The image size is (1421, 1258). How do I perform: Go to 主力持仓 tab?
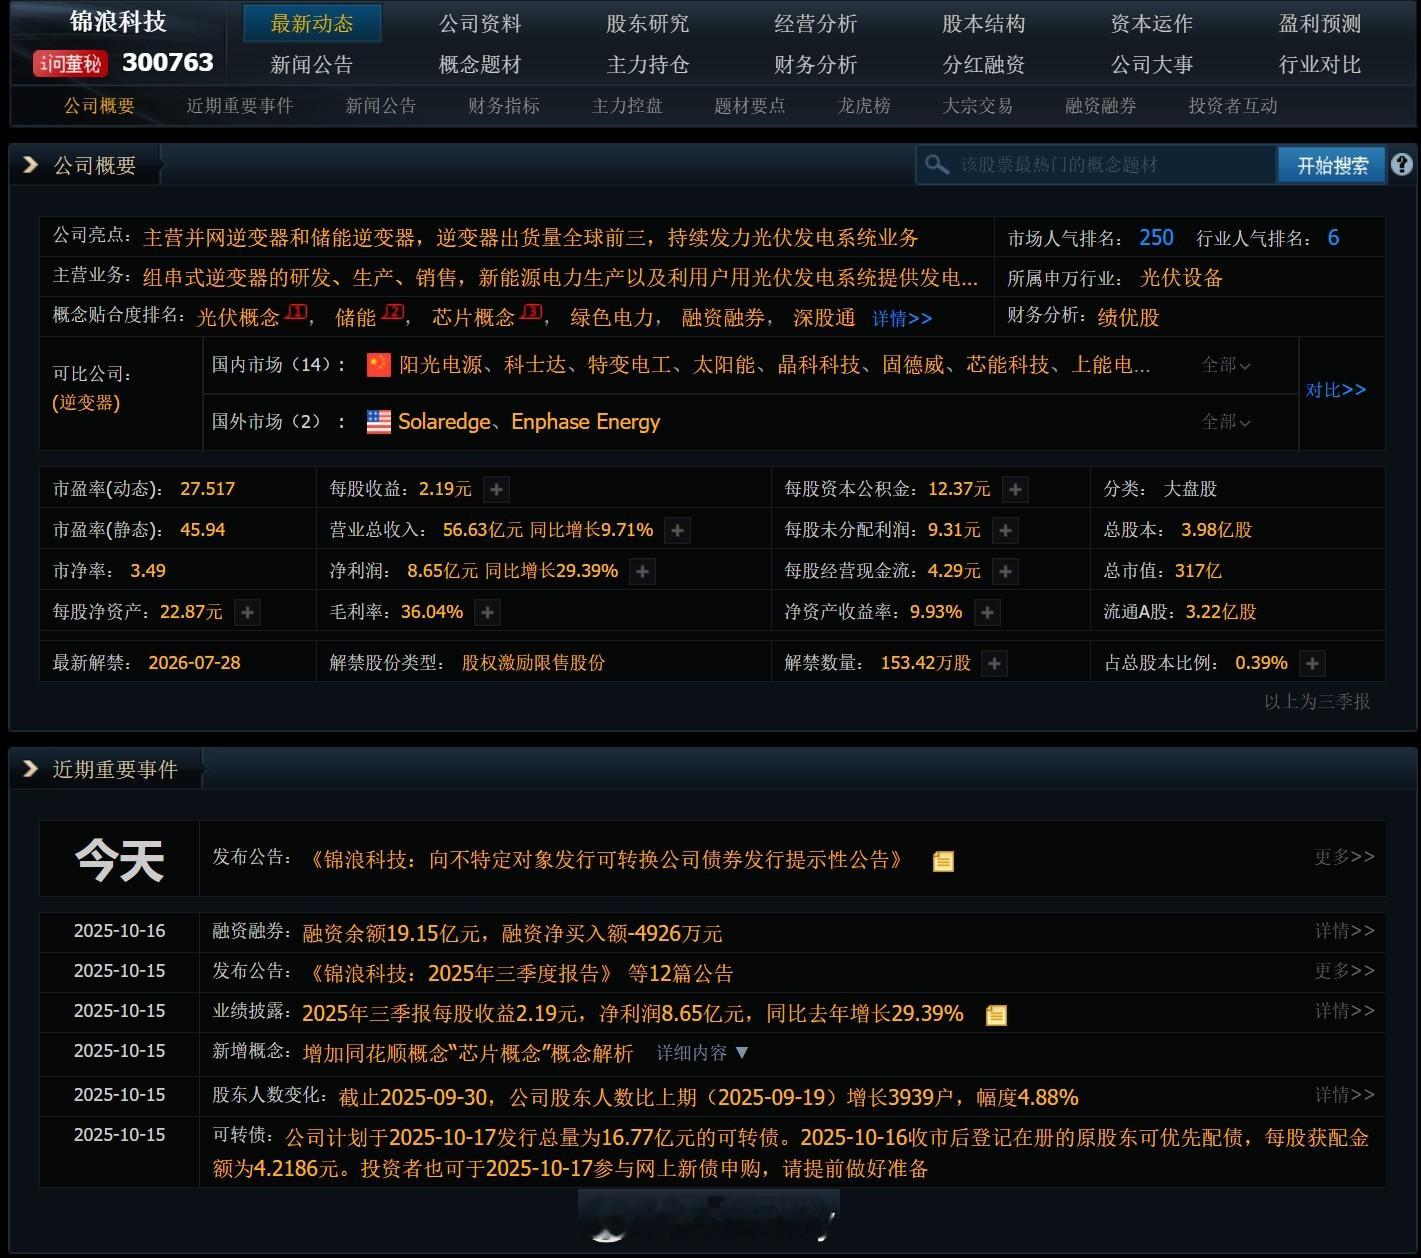tap(648, 65)
